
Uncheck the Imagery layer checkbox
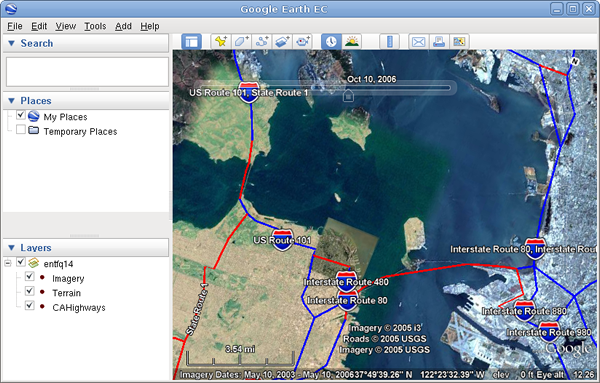[x=29, y=276]
